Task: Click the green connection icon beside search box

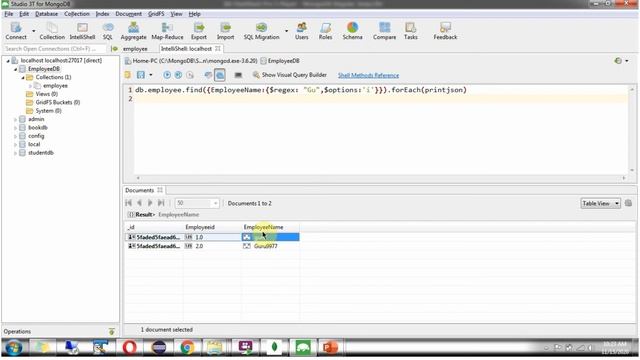Action: click(114, 49)
